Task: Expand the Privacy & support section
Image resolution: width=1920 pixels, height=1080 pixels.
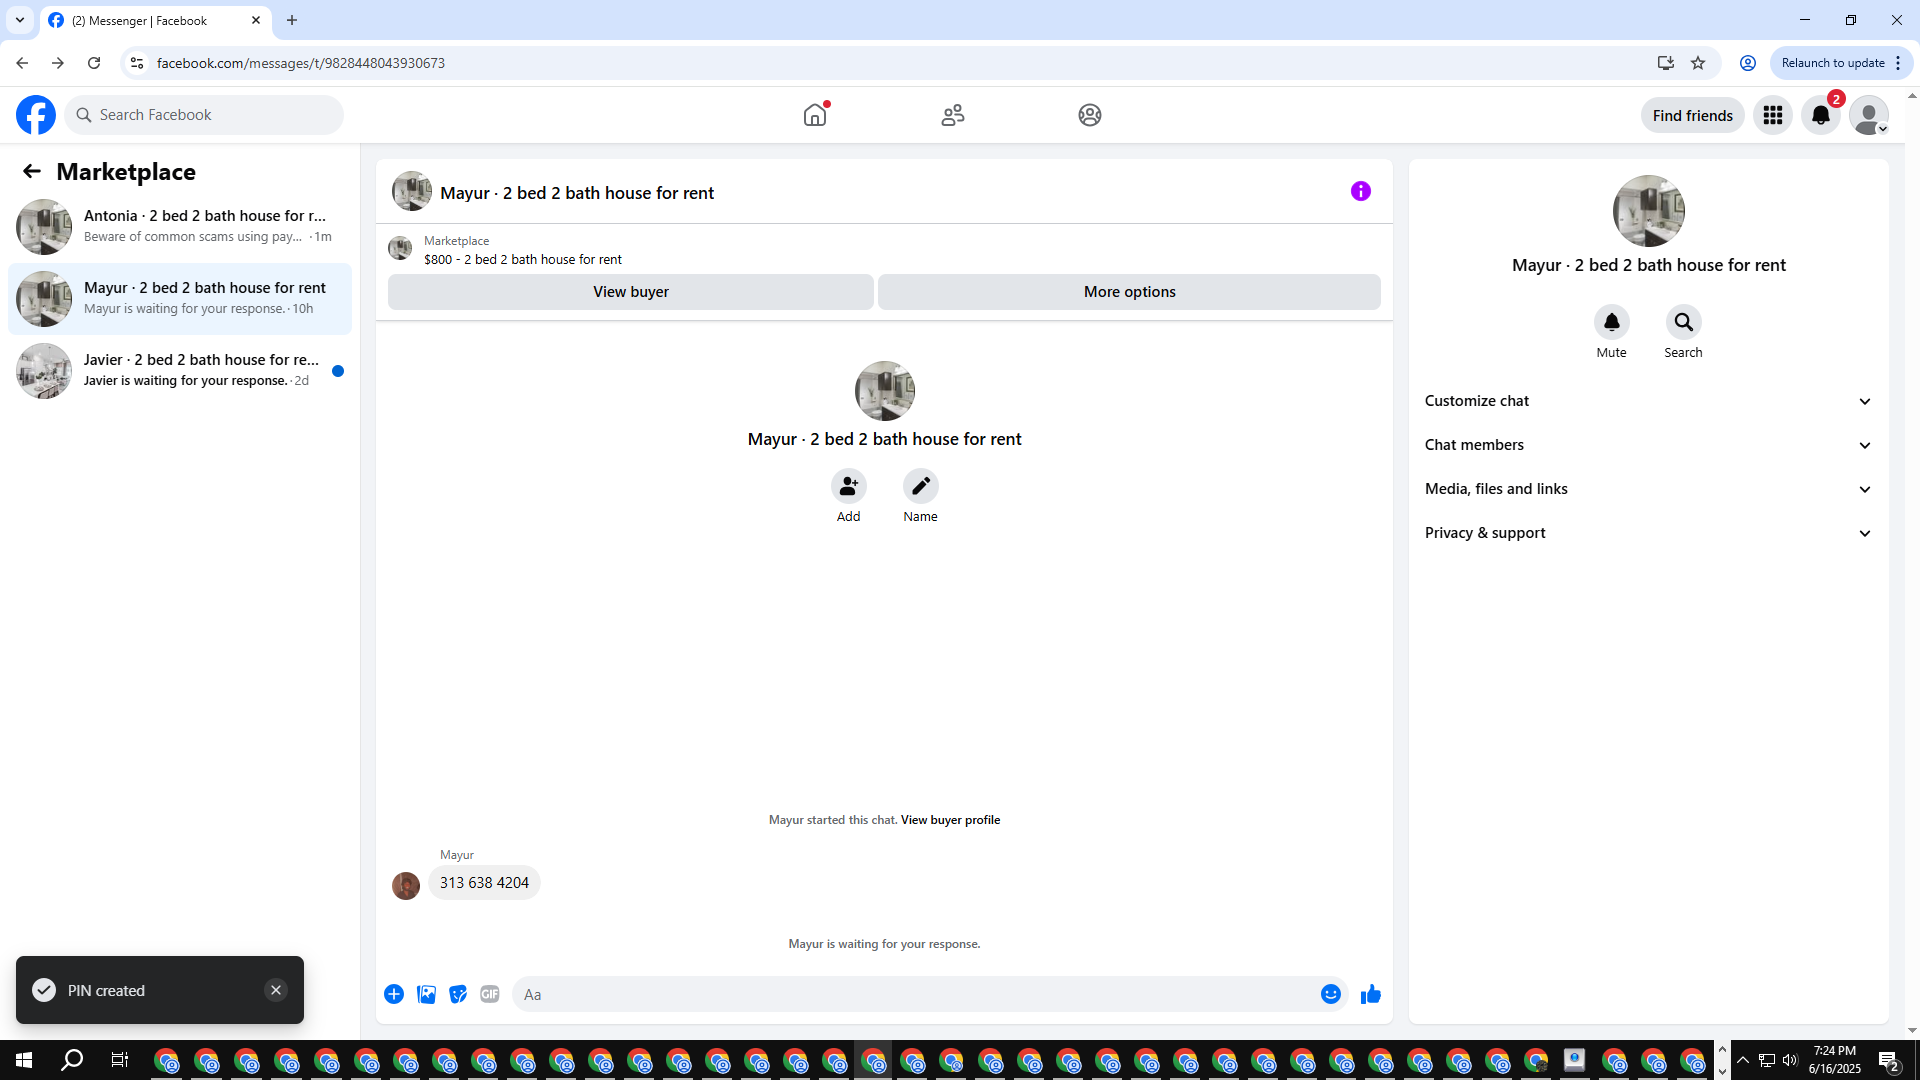Action: [1648, 533]
